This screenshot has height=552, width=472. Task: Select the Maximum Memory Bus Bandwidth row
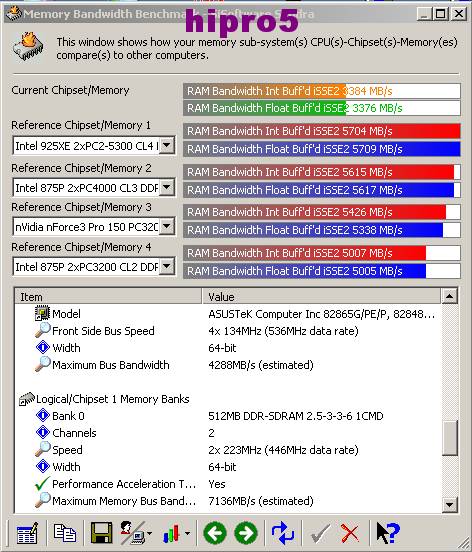pyautogui.click(x=228, y=501)
